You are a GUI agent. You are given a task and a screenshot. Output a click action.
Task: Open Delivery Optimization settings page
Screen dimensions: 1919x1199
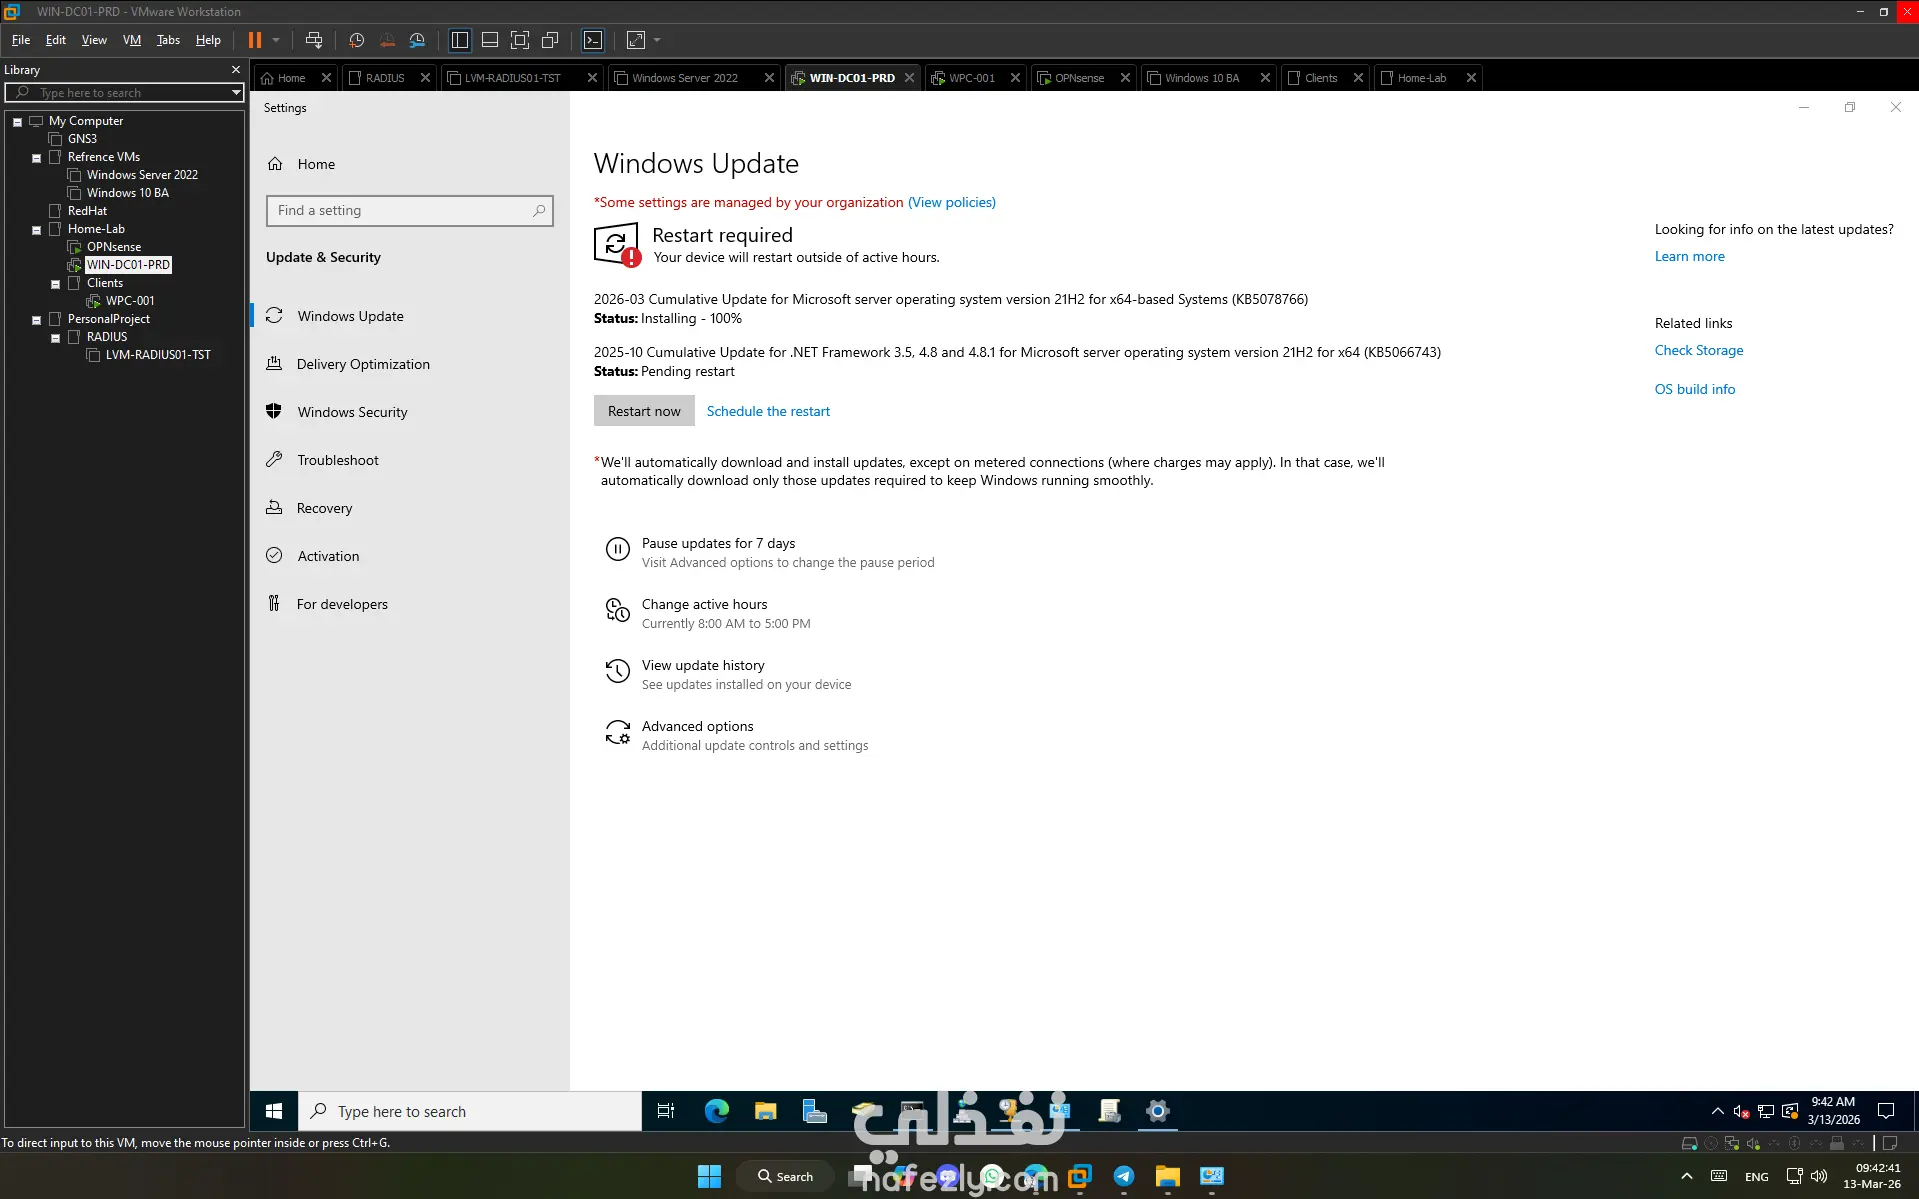point(363,364)
